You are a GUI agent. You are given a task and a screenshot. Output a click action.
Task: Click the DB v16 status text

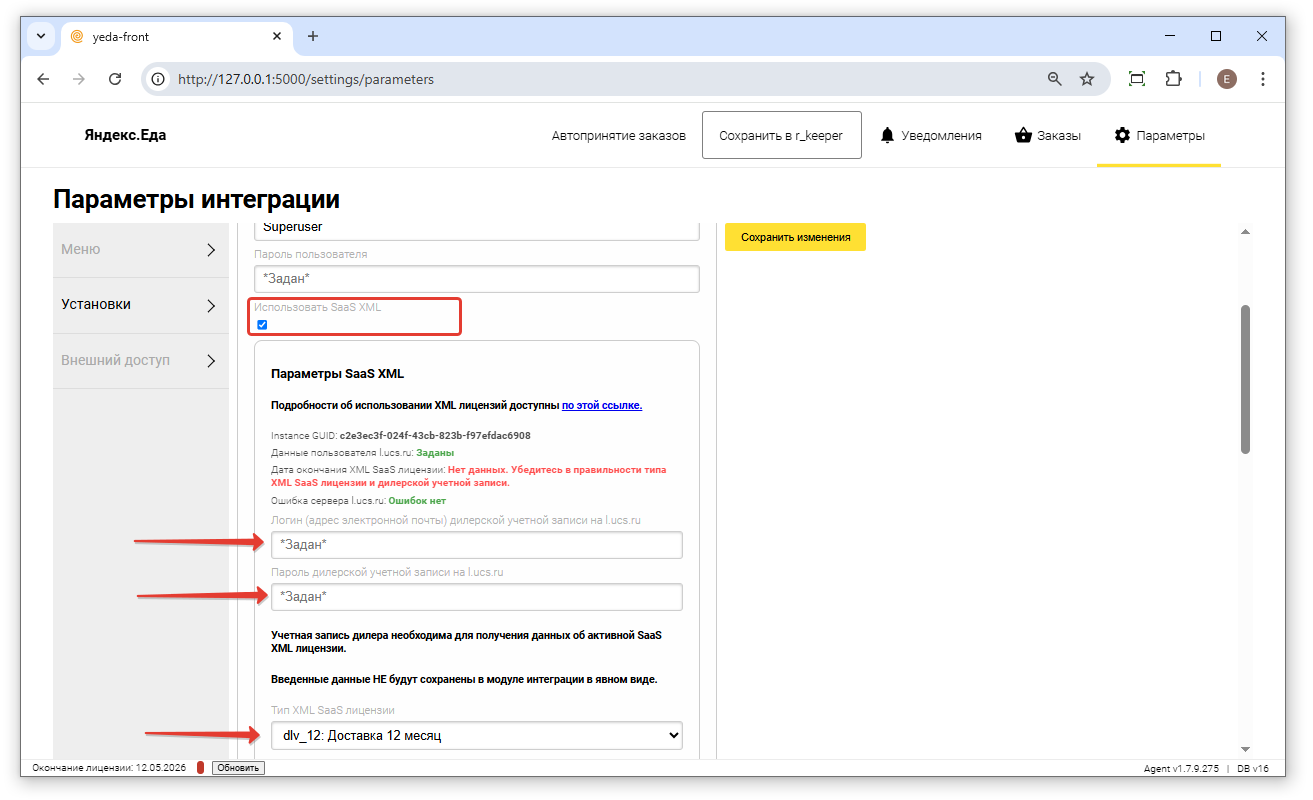[x=1253, y=768]
